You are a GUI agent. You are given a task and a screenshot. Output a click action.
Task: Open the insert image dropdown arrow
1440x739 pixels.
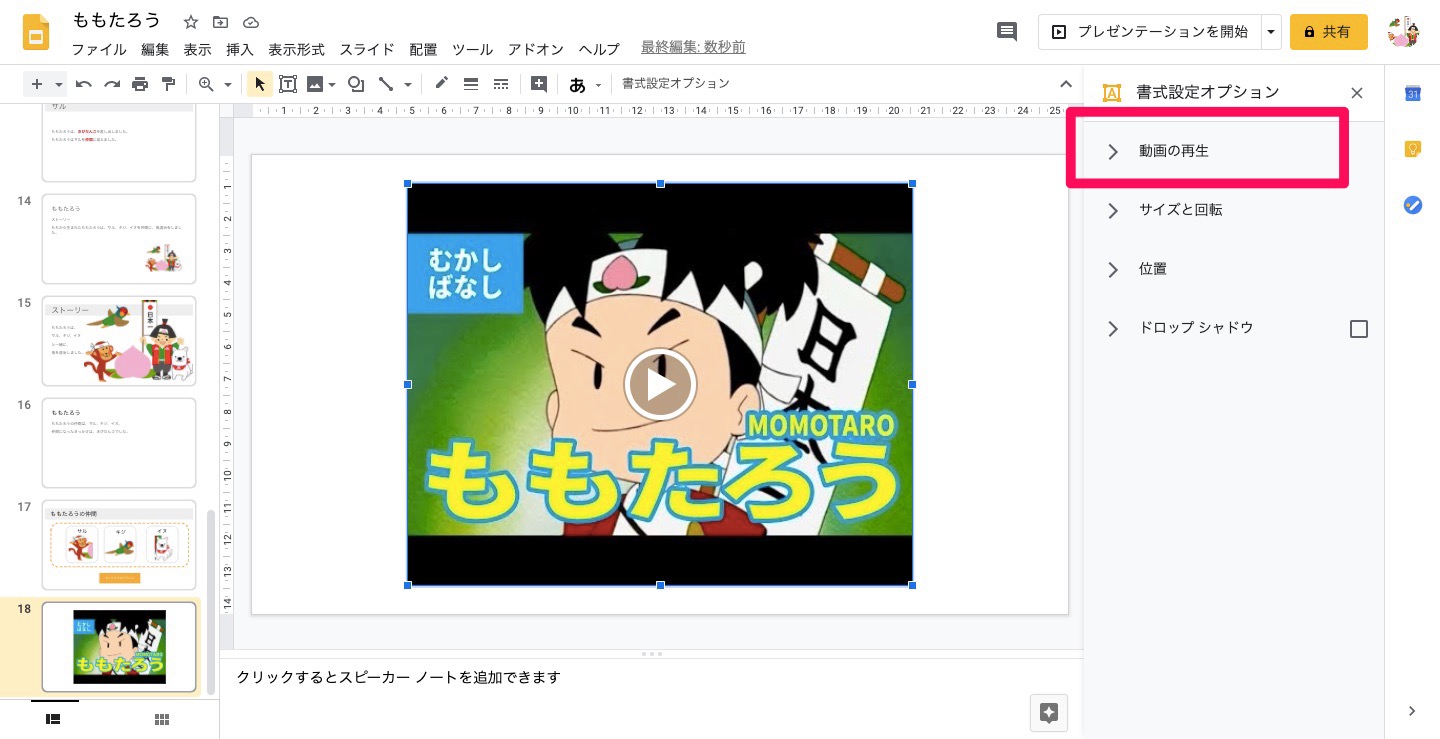tap(331, 84)
